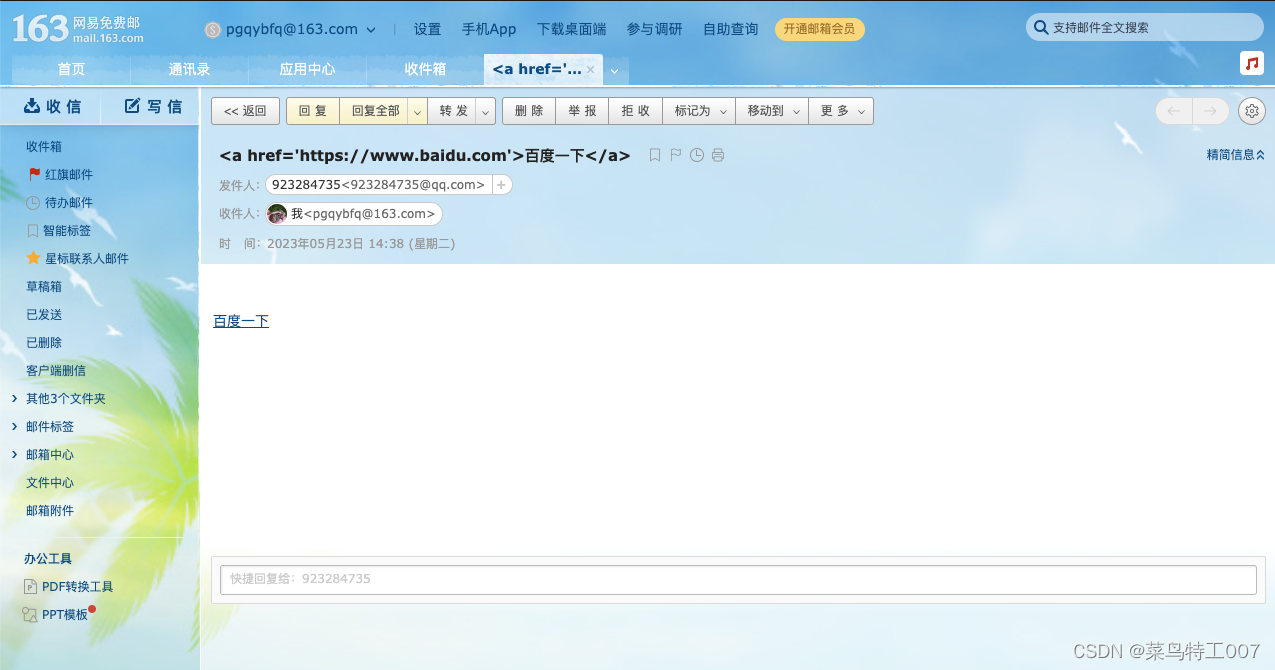This screenshot has height=670, width=1275.
Task: Expand account dropdown next to pgqybfq@163.com
Action: tap(371, 30)
